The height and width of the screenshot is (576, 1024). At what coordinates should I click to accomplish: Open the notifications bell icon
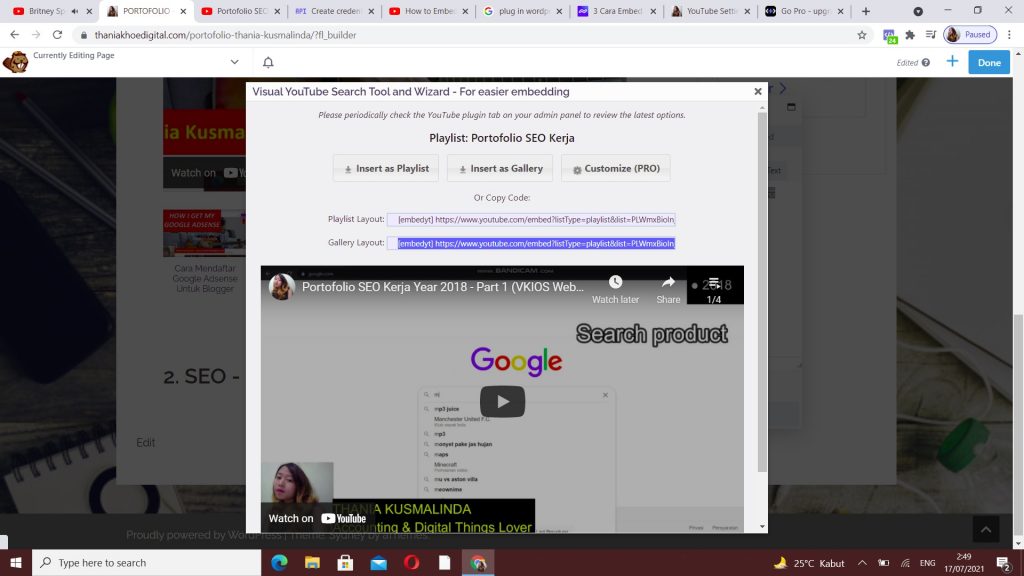point(267,62)
